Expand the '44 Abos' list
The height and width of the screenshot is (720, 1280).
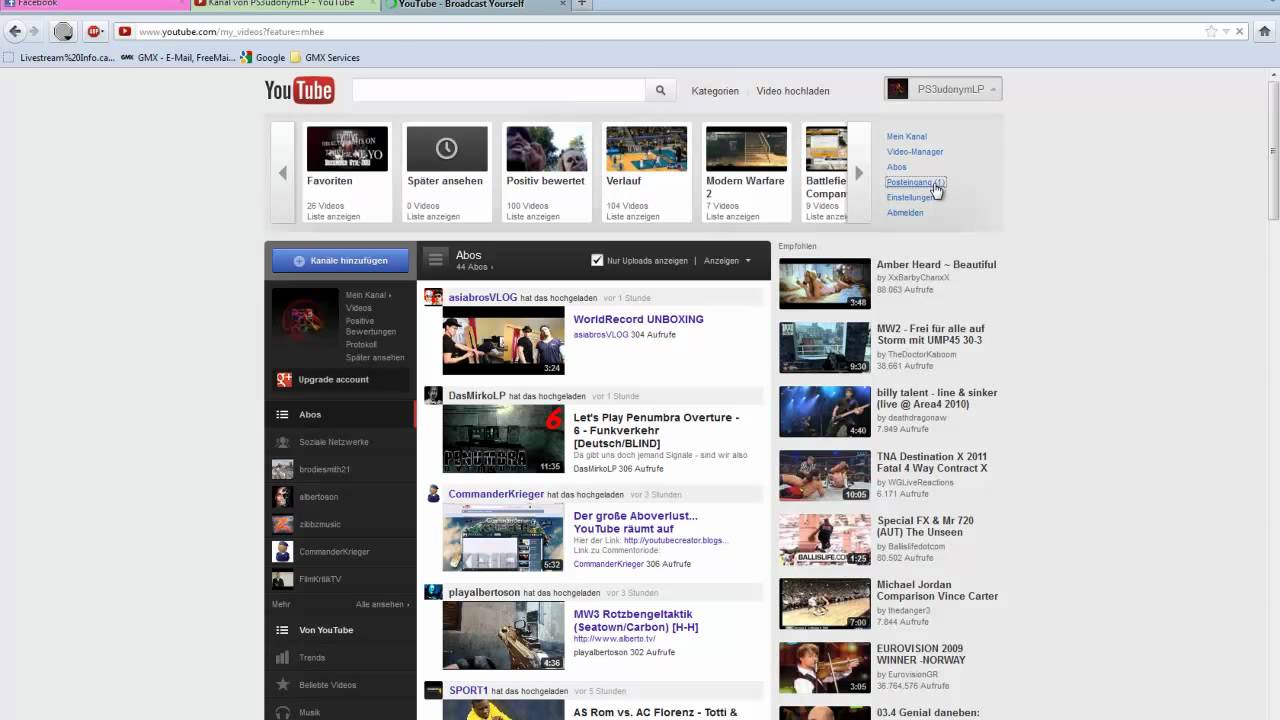pos(475,267)
